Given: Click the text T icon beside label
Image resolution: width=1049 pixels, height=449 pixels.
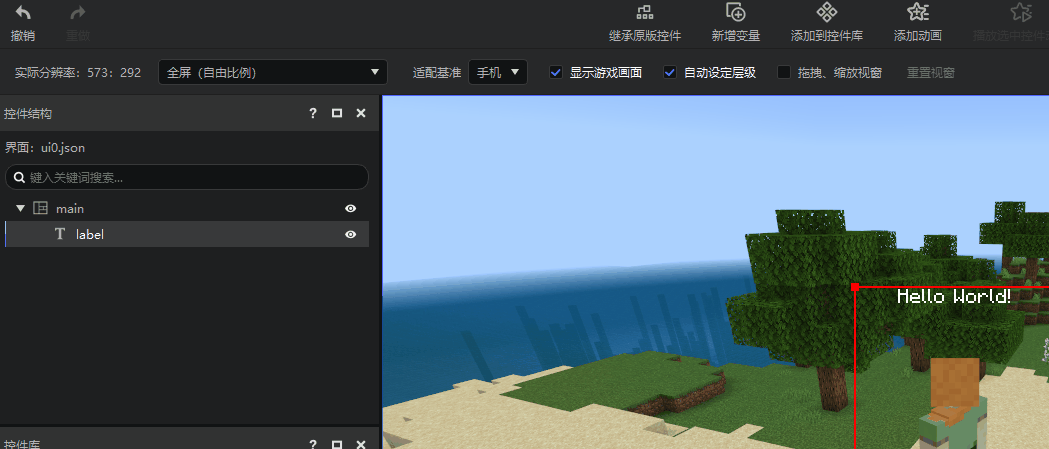Looking at the screenshot, I should coord(60,234).
